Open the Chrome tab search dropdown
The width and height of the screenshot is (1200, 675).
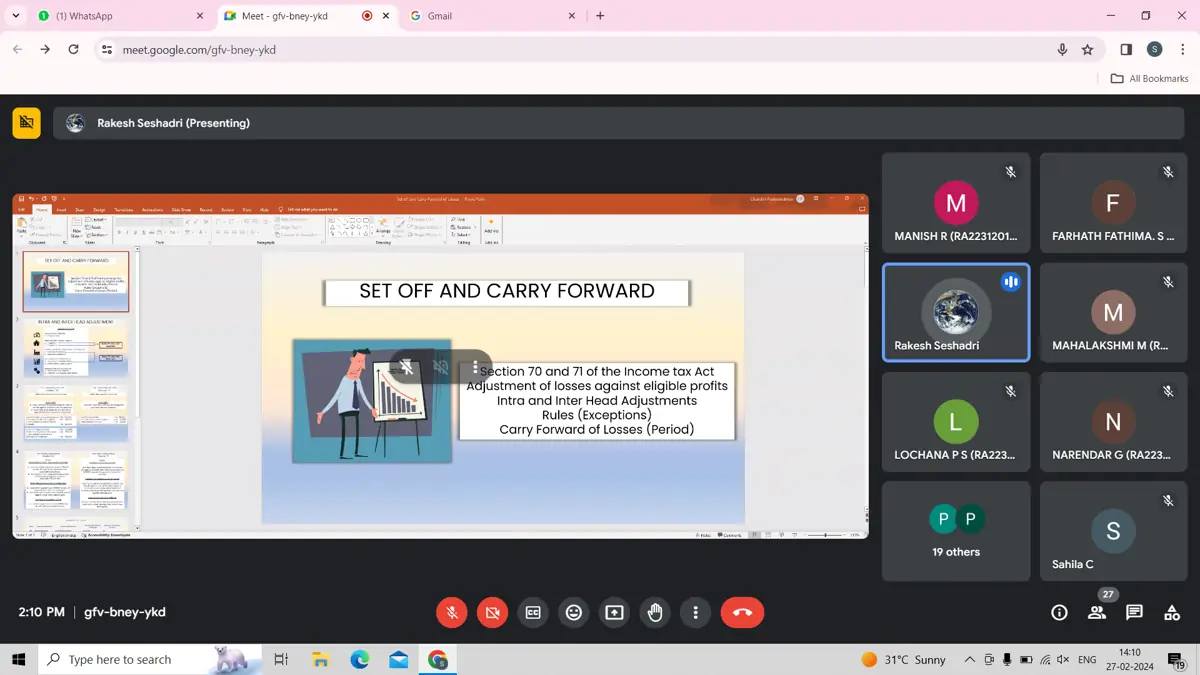pyautogui.click(x=16, y=16)
